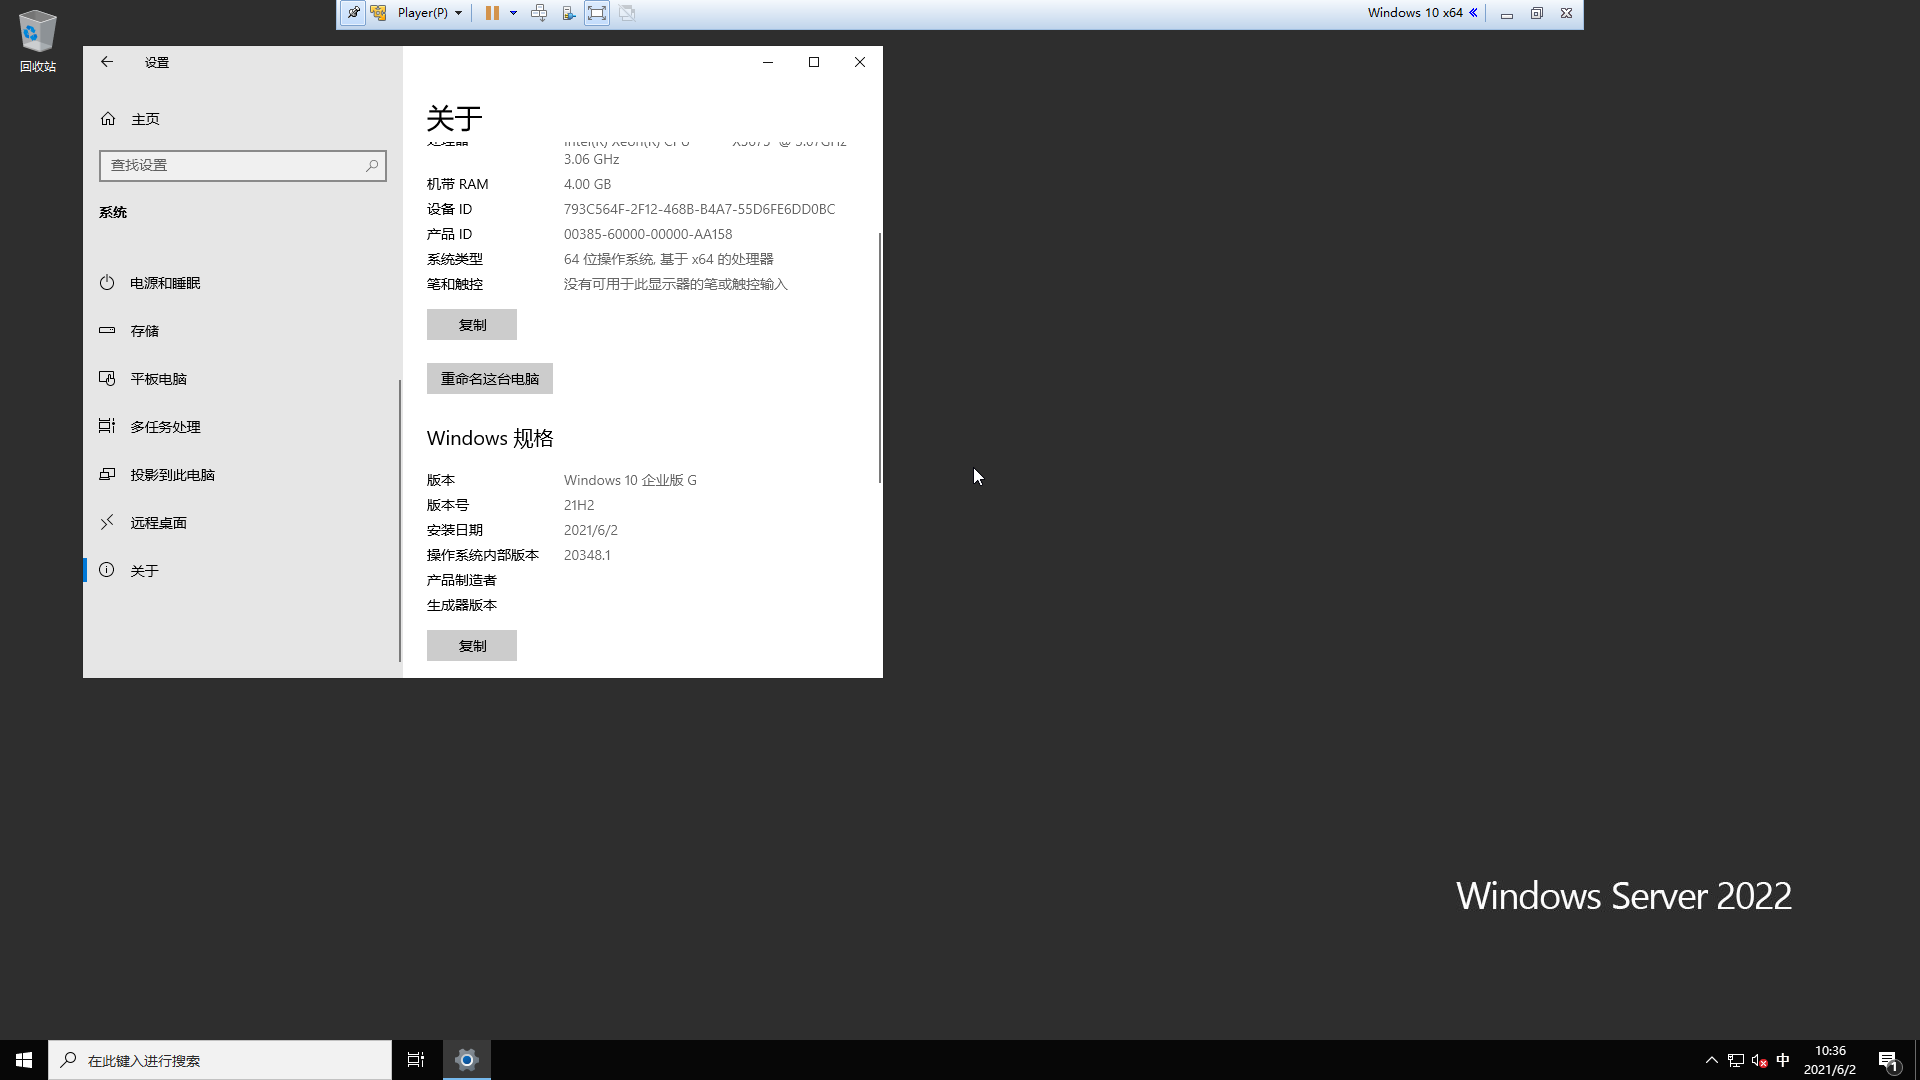Select 多任务处理 sidebar item

point(165,427)
